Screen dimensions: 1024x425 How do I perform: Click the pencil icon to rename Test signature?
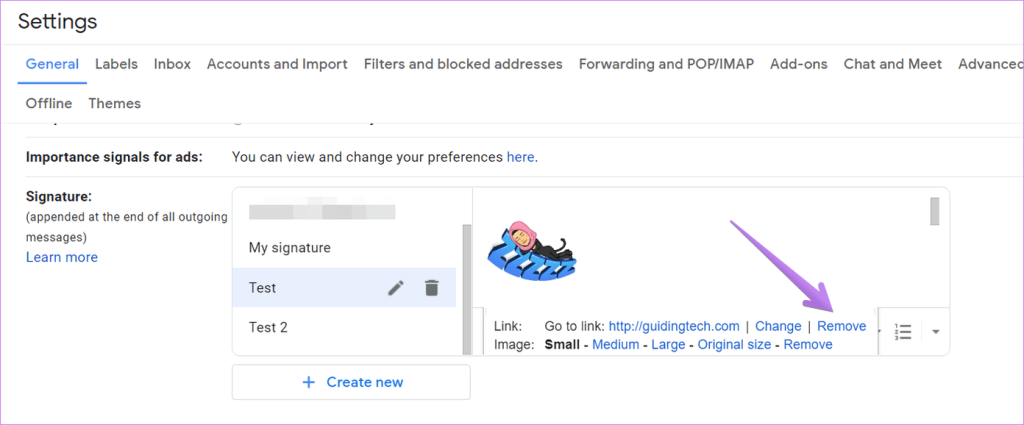[x=396, y=288]
